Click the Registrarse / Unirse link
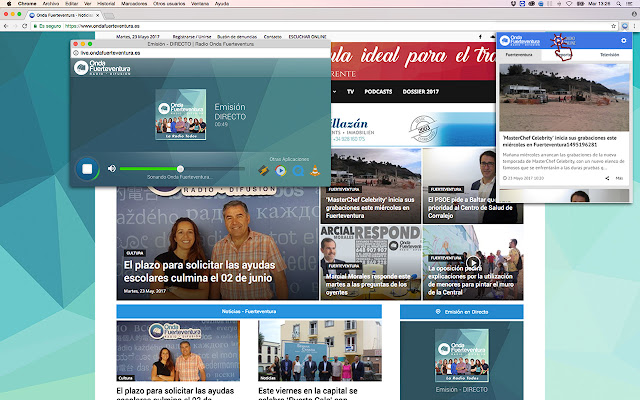The image size is (640, 400). (x=192, y=37)
